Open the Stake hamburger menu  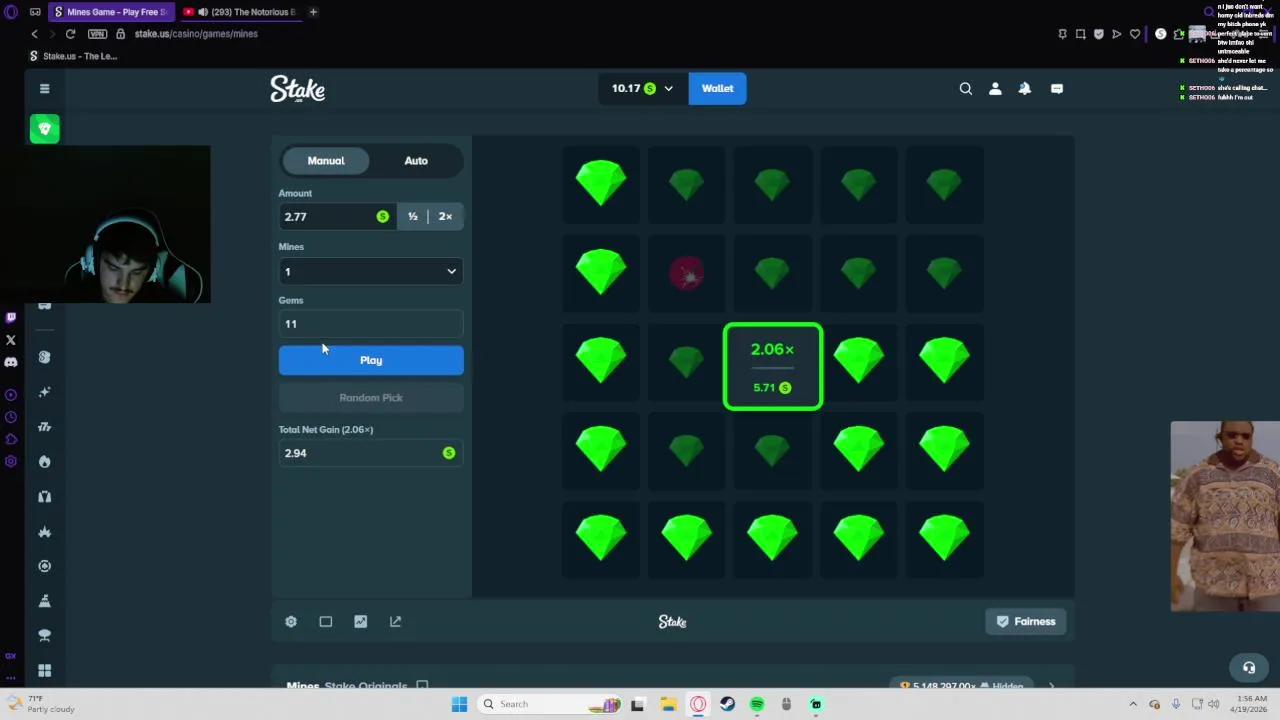[x=44, y=88]
